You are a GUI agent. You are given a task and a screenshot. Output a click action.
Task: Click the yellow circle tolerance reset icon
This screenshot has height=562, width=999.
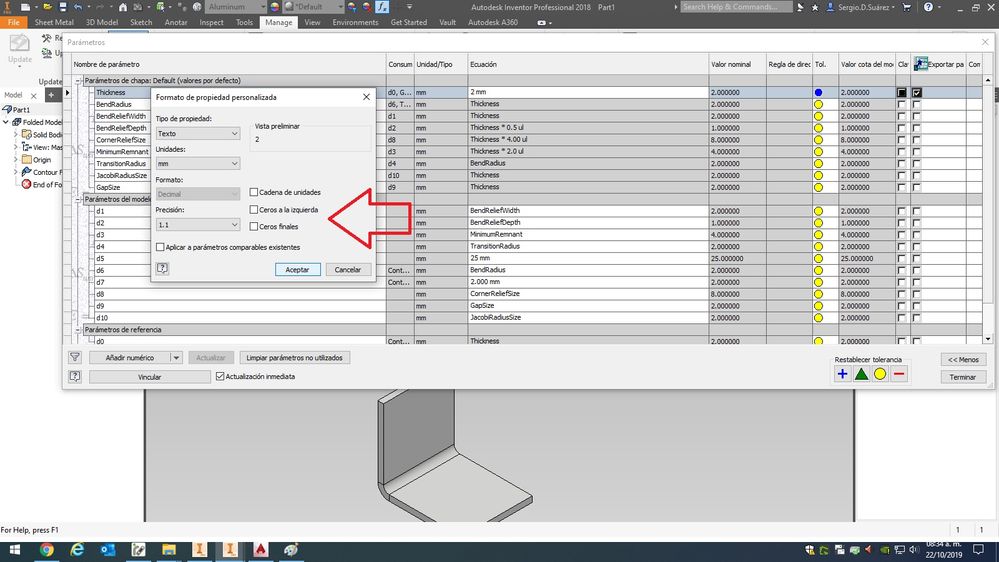pos(880,374)
